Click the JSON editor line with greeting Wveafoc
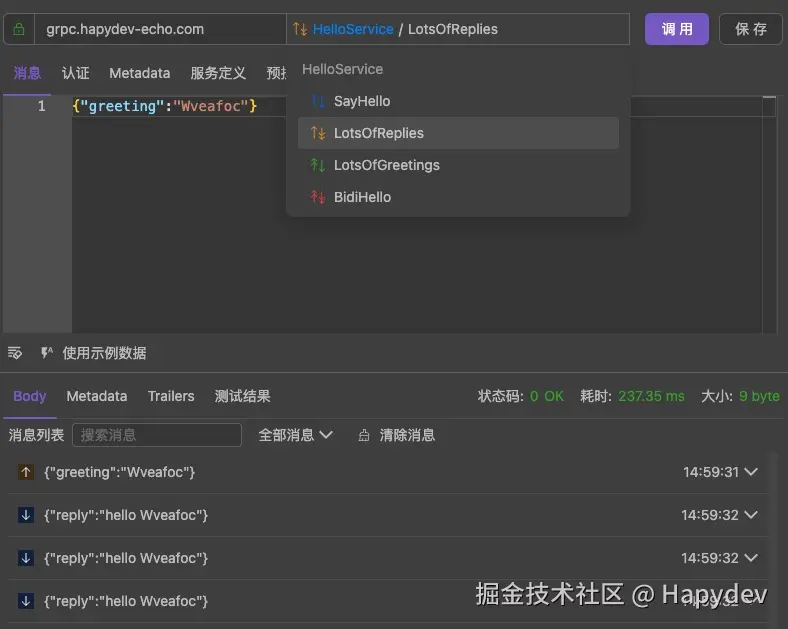Viewport: 788px width, 629px height. [165, 106]
